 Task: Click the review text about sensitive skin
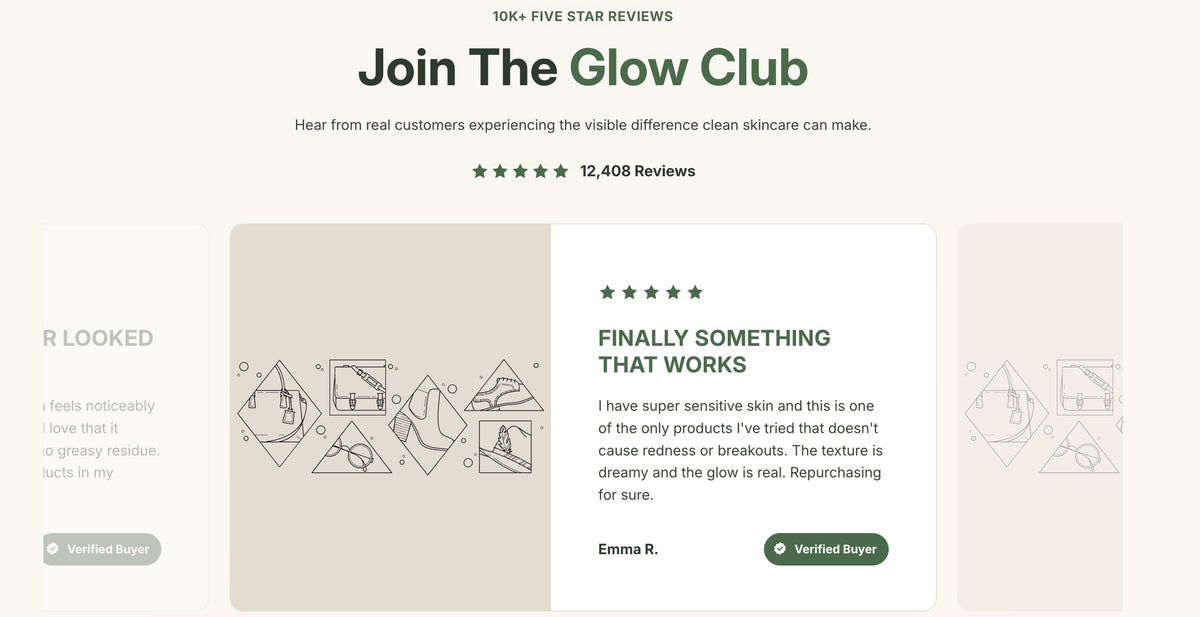pyautogui.click(x=740, y=450)
